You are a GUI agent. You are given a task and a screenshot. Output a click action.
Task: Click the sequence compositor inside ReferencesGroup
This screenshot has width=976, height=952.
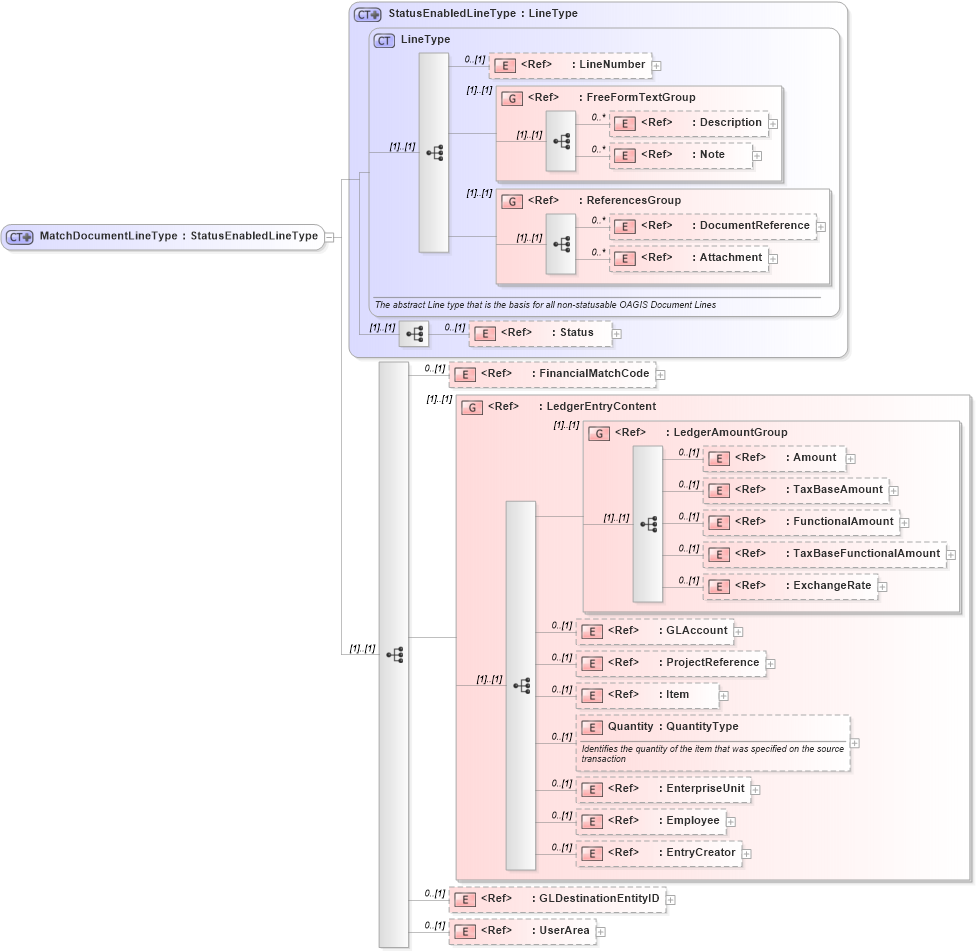[562, 242]
